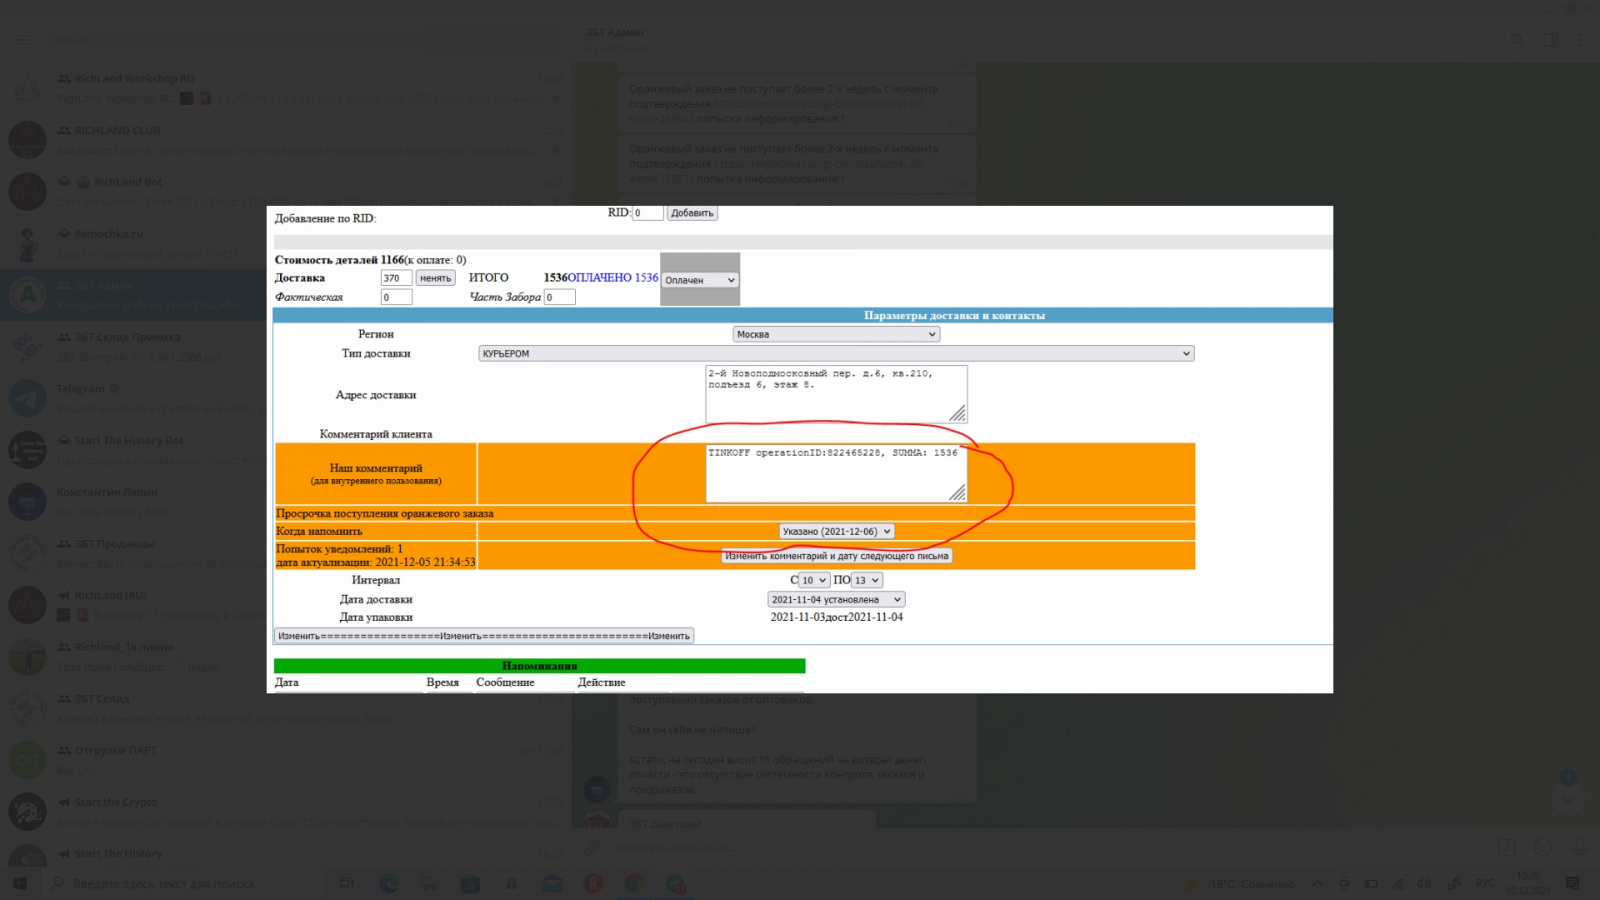
Task: Expand the Тип доставки КУРЬЕРОМ dropdown
Action: pyautogui.click(x=836, y=354)
